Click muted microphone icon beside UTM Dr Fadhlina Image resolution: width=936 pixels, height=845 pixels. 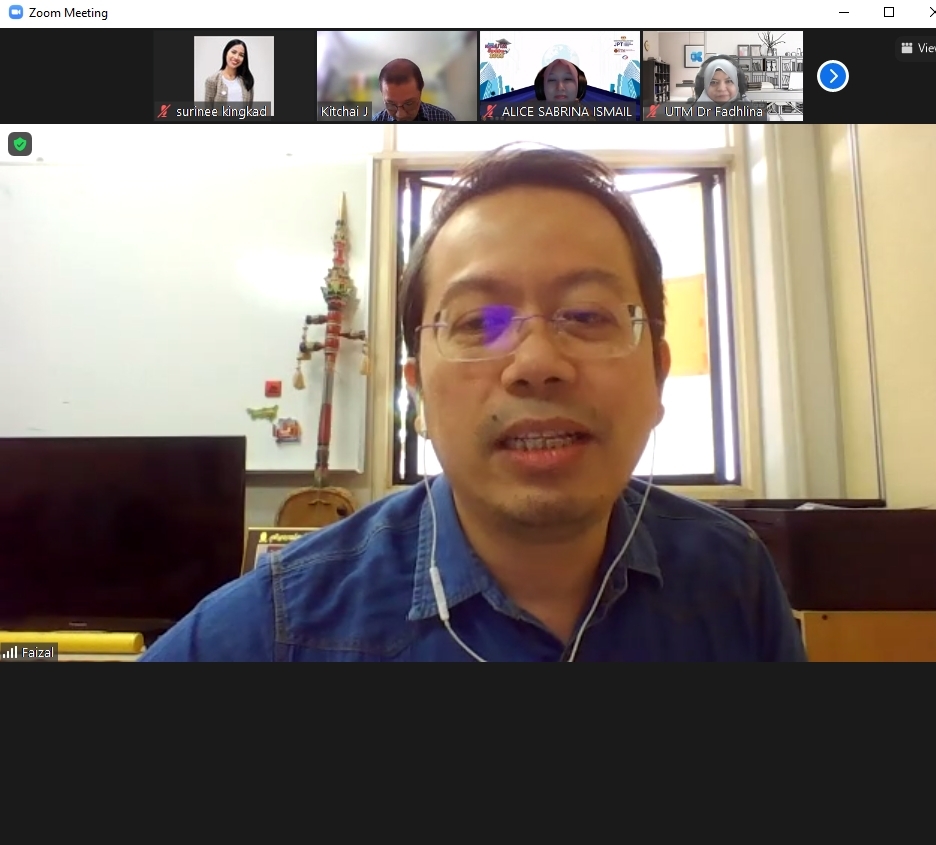(653, 112)
